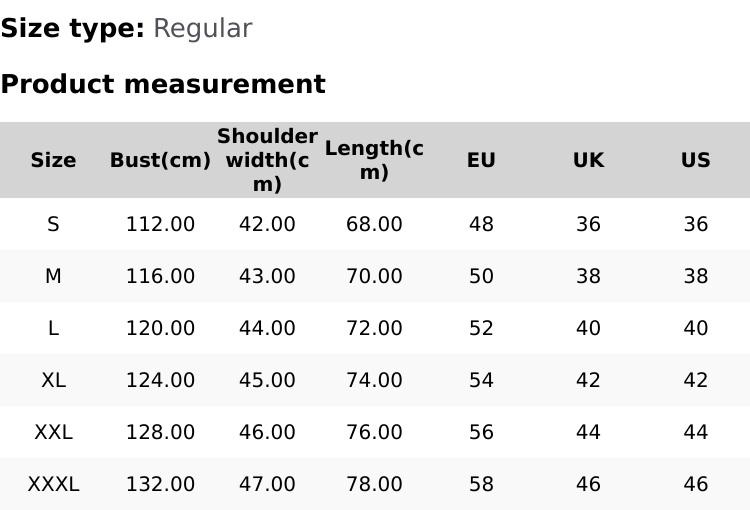This screenshot has width=750, height=510.
Task: Click the Bust(cm) column header
Action: click(x=160, y=160)
